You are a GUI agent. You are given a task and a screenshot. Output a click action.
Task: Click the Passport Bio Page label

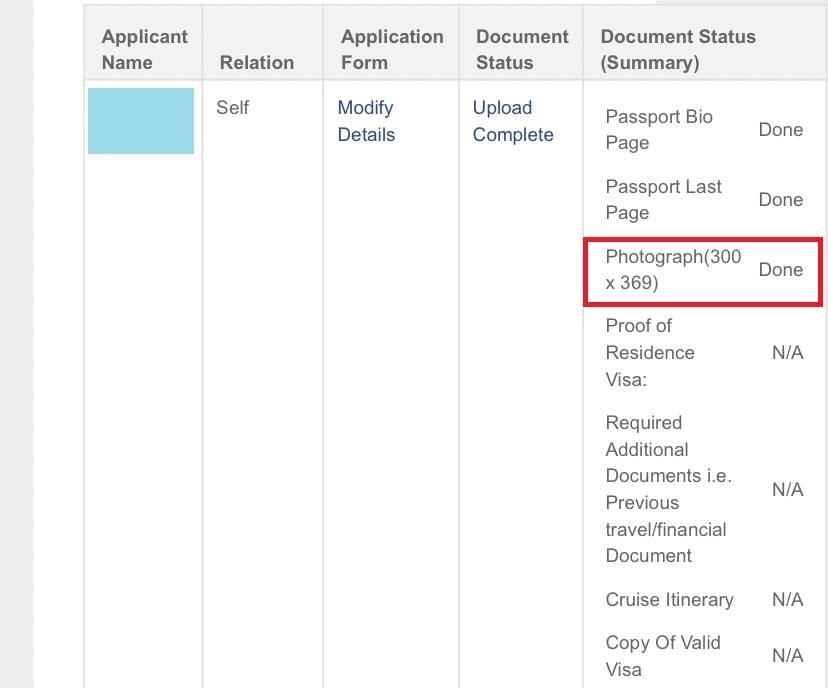pos(659,130)
